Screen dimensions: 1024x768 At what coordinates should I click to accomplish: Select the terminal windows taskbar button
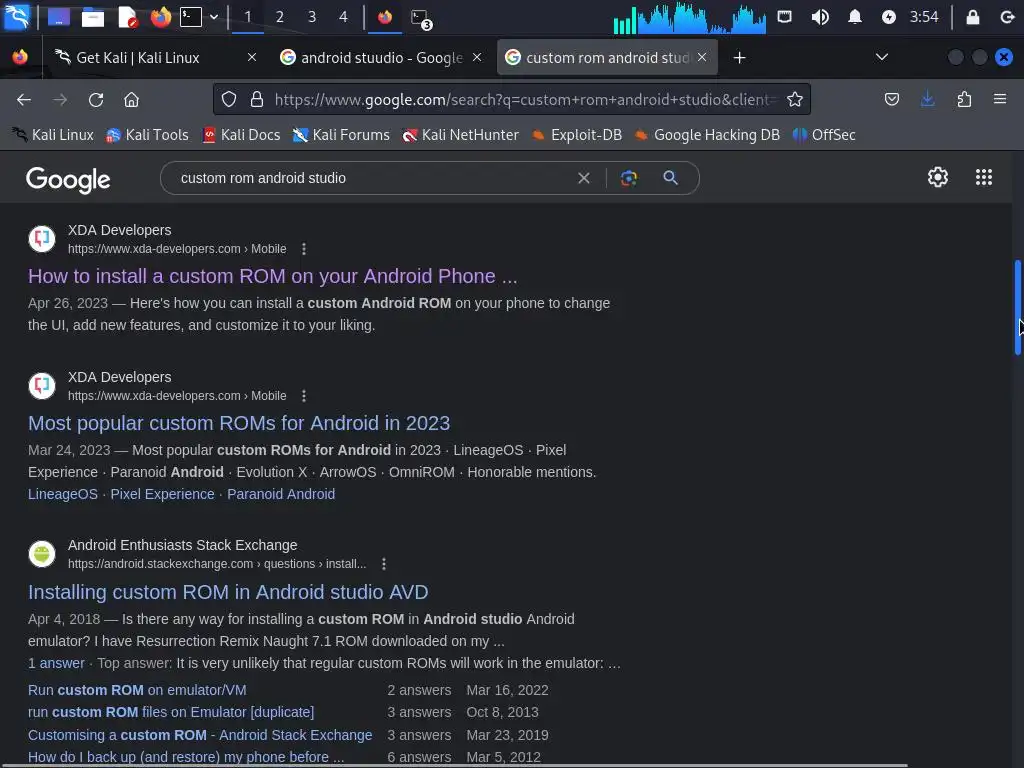coord(421,18)
